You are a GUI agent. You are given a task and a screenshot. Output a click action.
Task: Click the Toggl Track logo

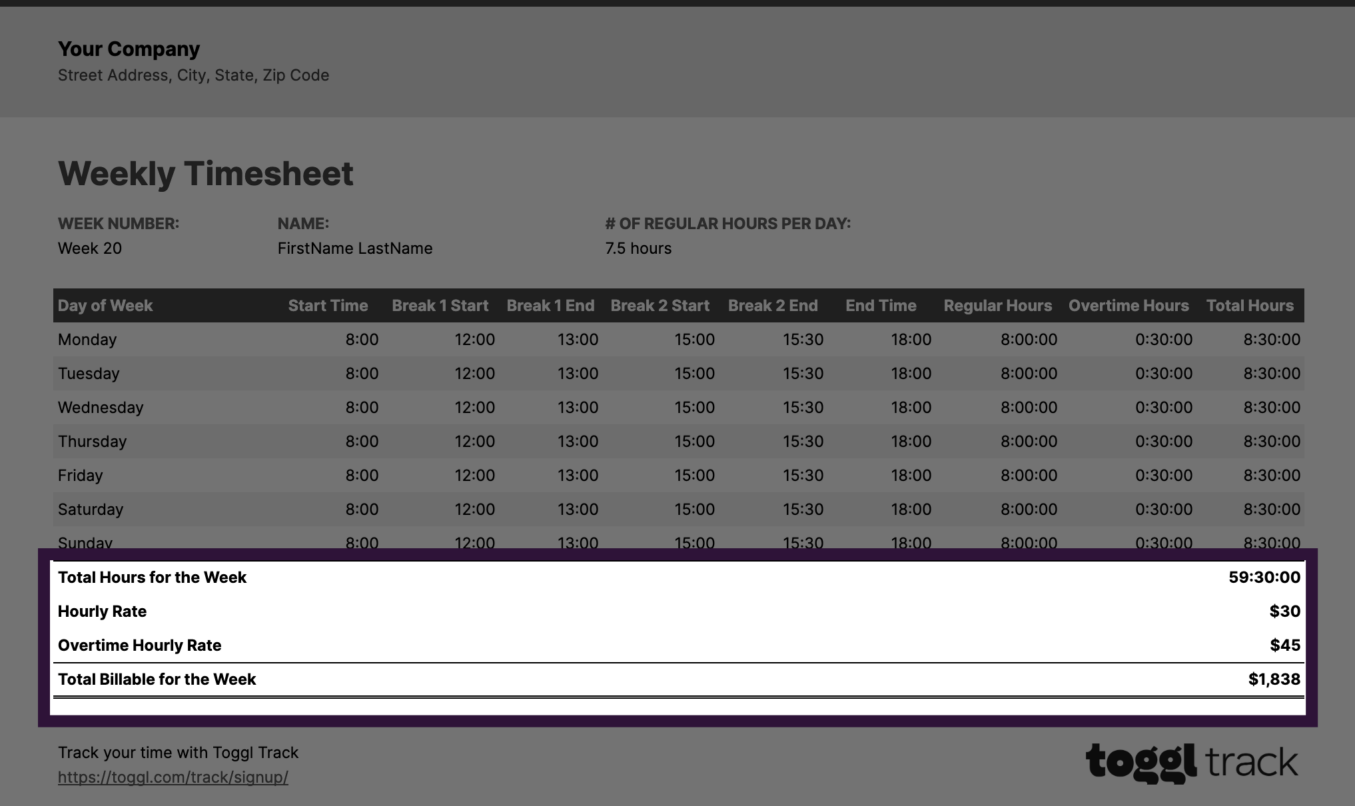pos(1190,764)
